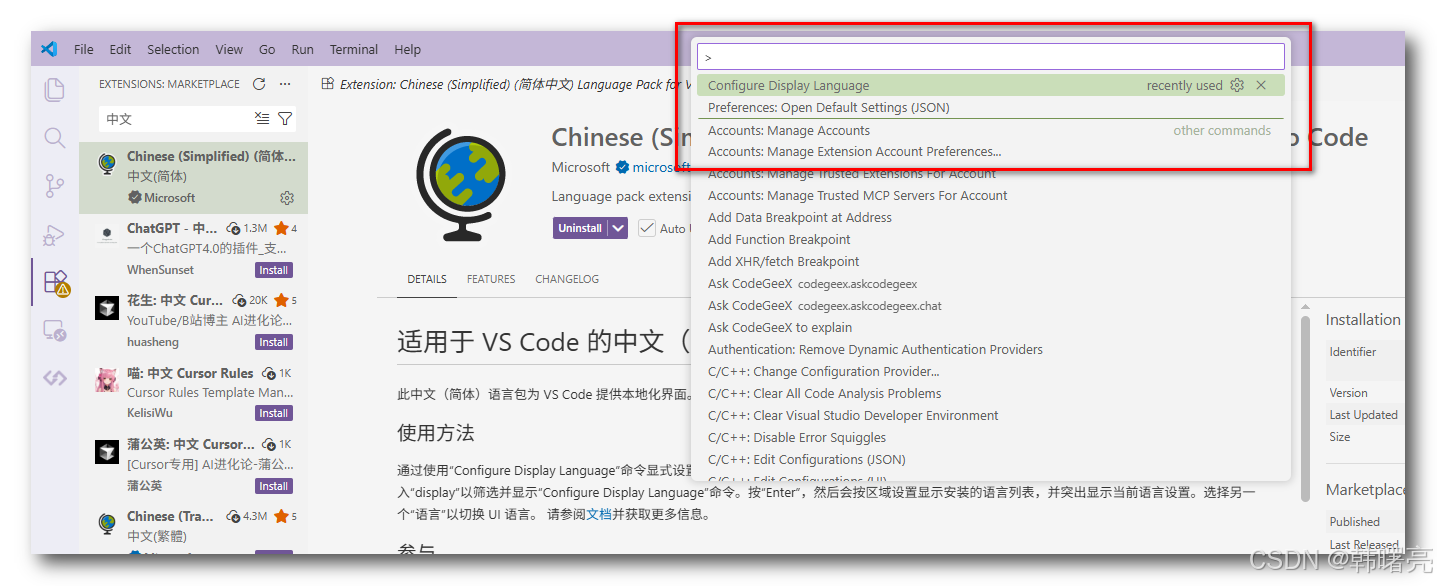Open the Uninstall dropdown arrow

click(x=619, y=228)
